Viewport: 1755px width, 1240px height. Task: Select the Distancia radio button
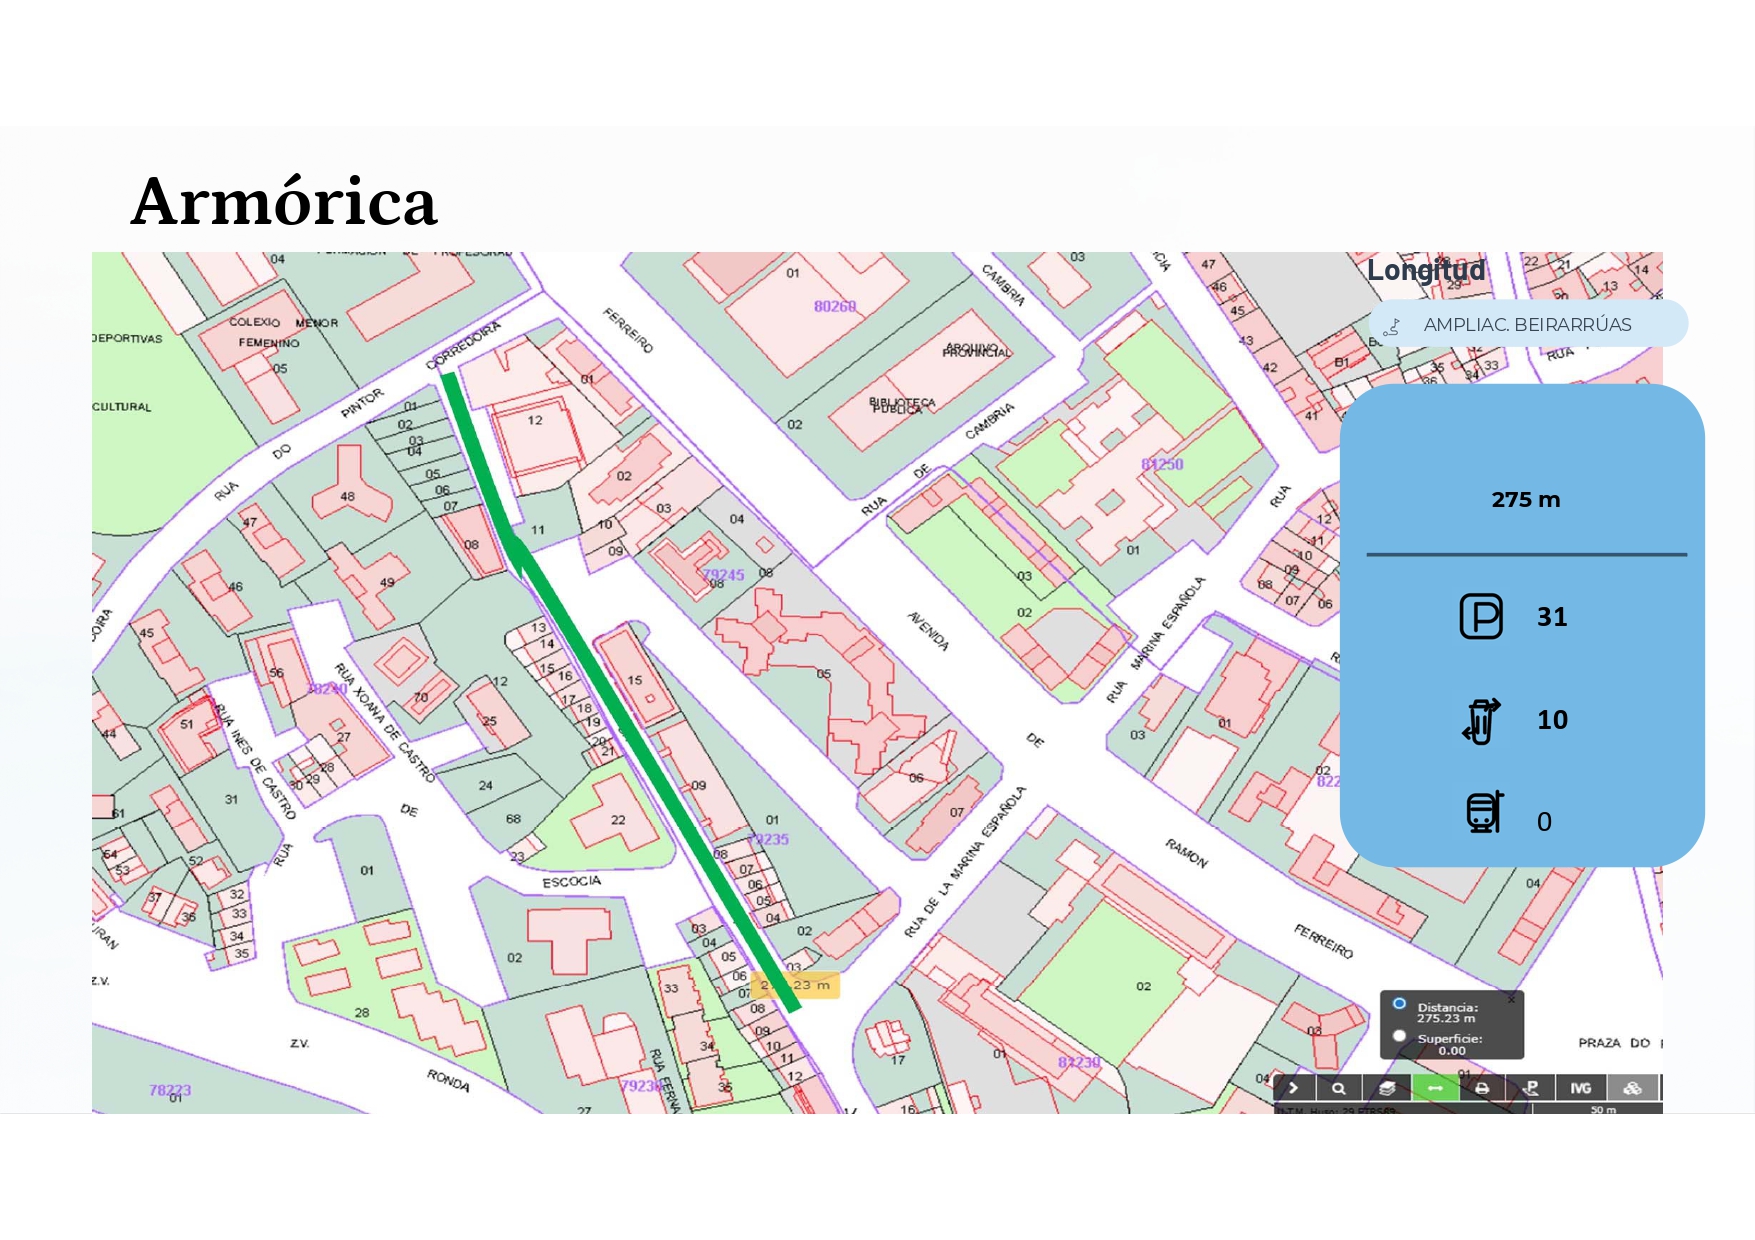[x=1399, y=1004]
